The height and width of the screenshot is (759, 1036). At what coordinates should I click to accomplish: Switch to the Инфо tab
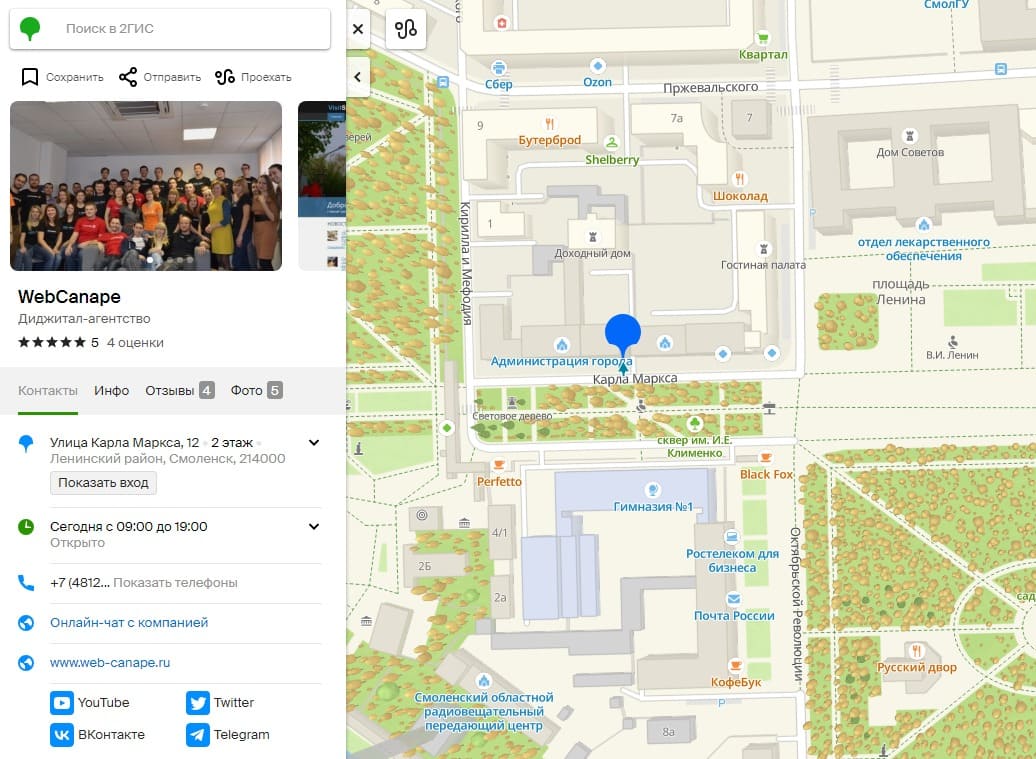[111, 391]
